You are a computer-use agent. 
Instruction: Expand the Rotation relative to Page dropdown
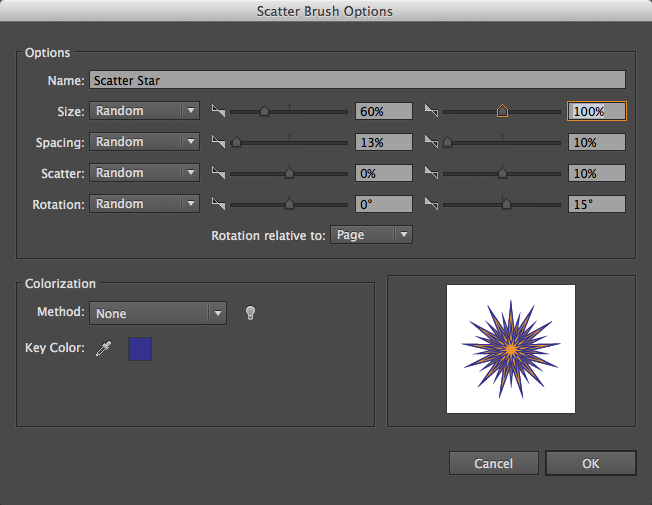(371, 235)
